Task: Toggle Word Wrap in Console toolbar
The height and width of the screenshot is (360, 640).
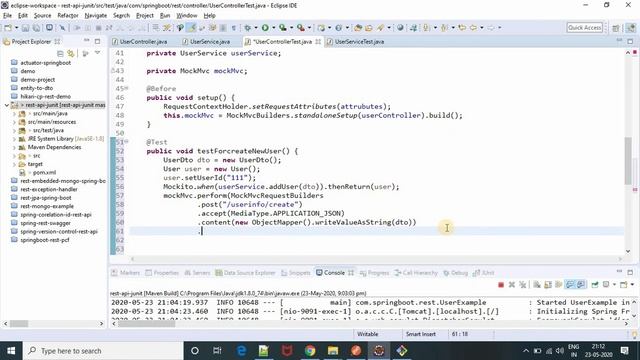Action: 559,284
